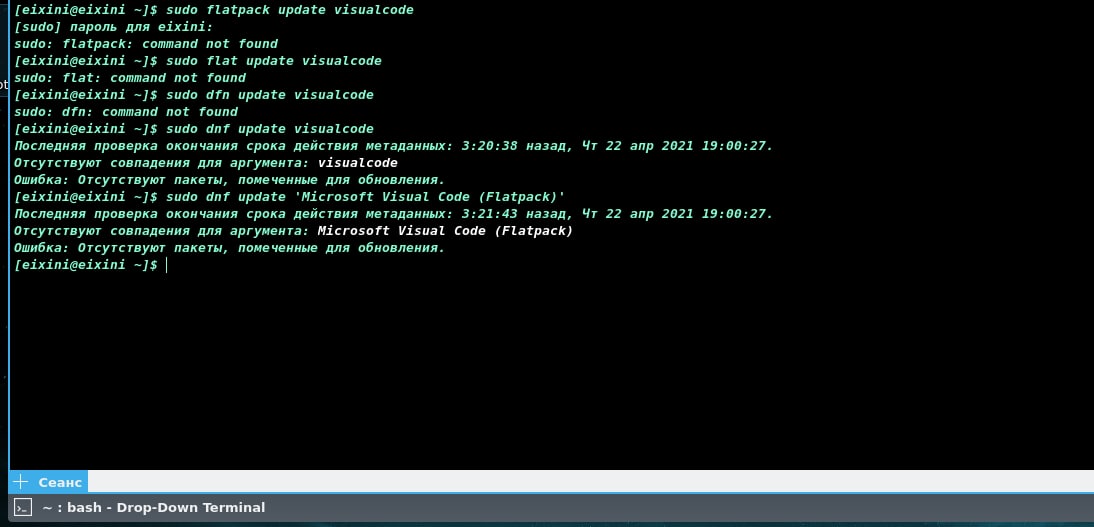The height and width of the screenshot is (527, 1094).
Task: Click the "[sudo] пароль для eixini:" line
Action: (x=112, y=27)
